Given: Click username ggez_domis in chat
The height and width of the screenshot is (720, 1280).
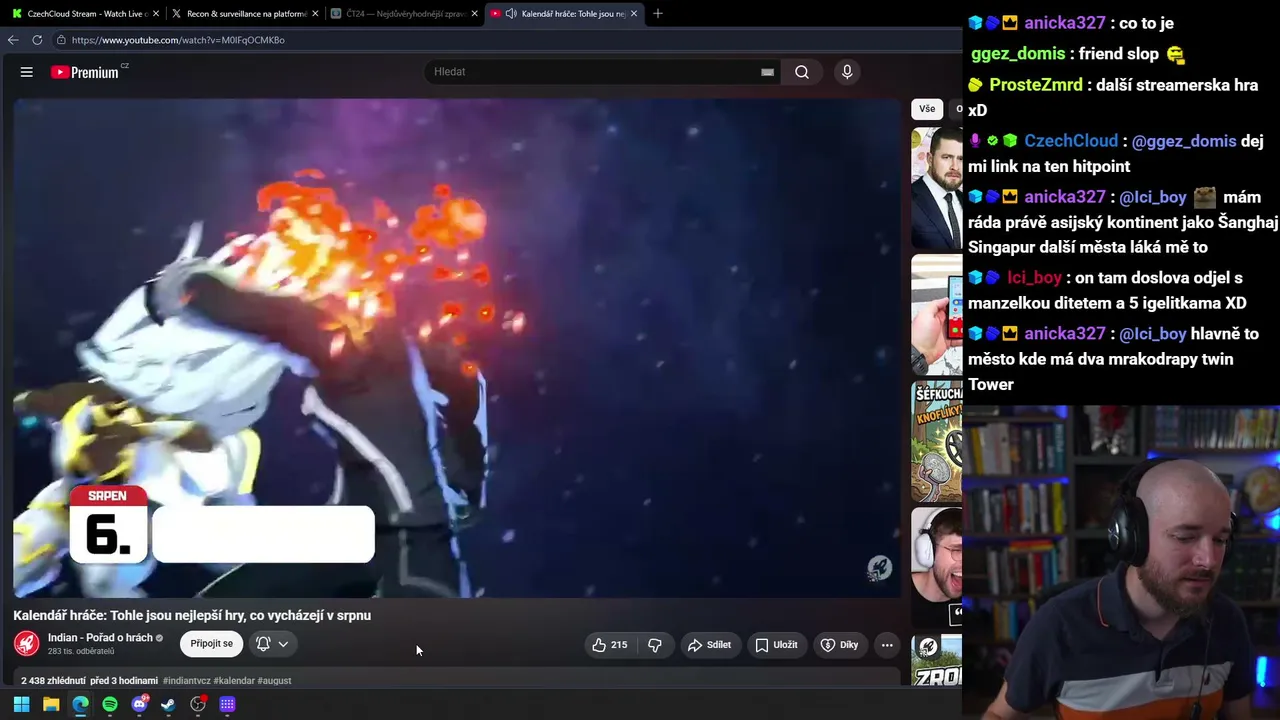Looking at the screenshot, I should click(x=1018, y=54).
